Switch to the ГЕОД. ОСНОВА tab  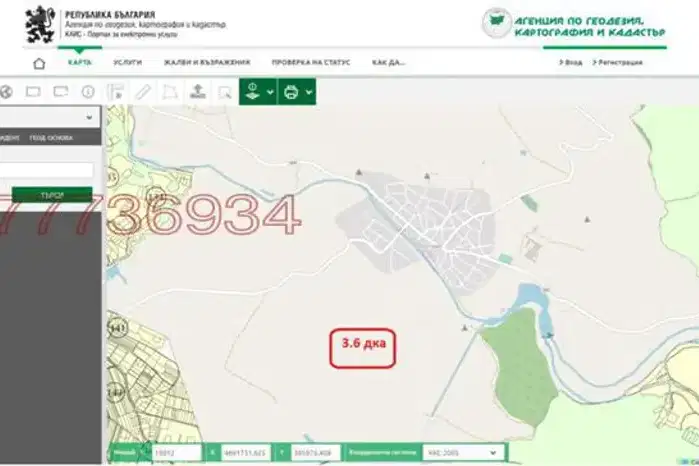pos(51,138)
